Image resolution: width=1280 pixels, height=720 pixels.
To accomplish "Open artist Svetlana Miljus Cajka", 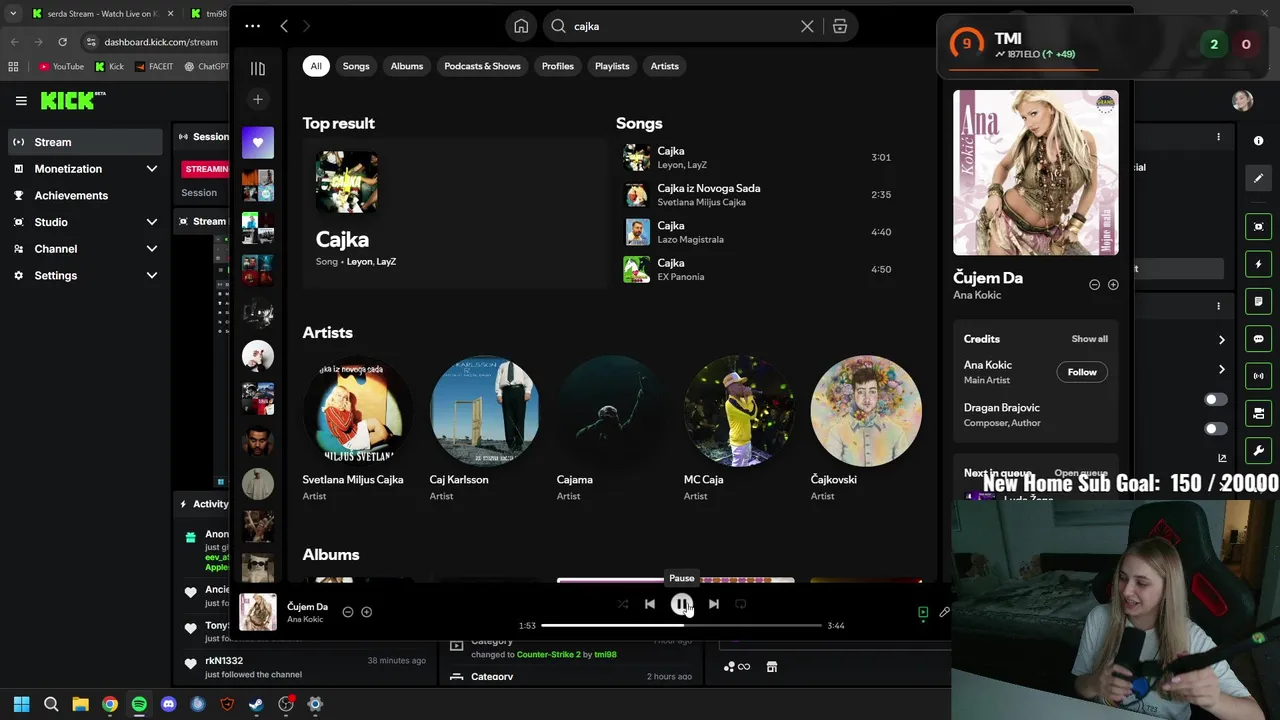I will coord(357,430).
